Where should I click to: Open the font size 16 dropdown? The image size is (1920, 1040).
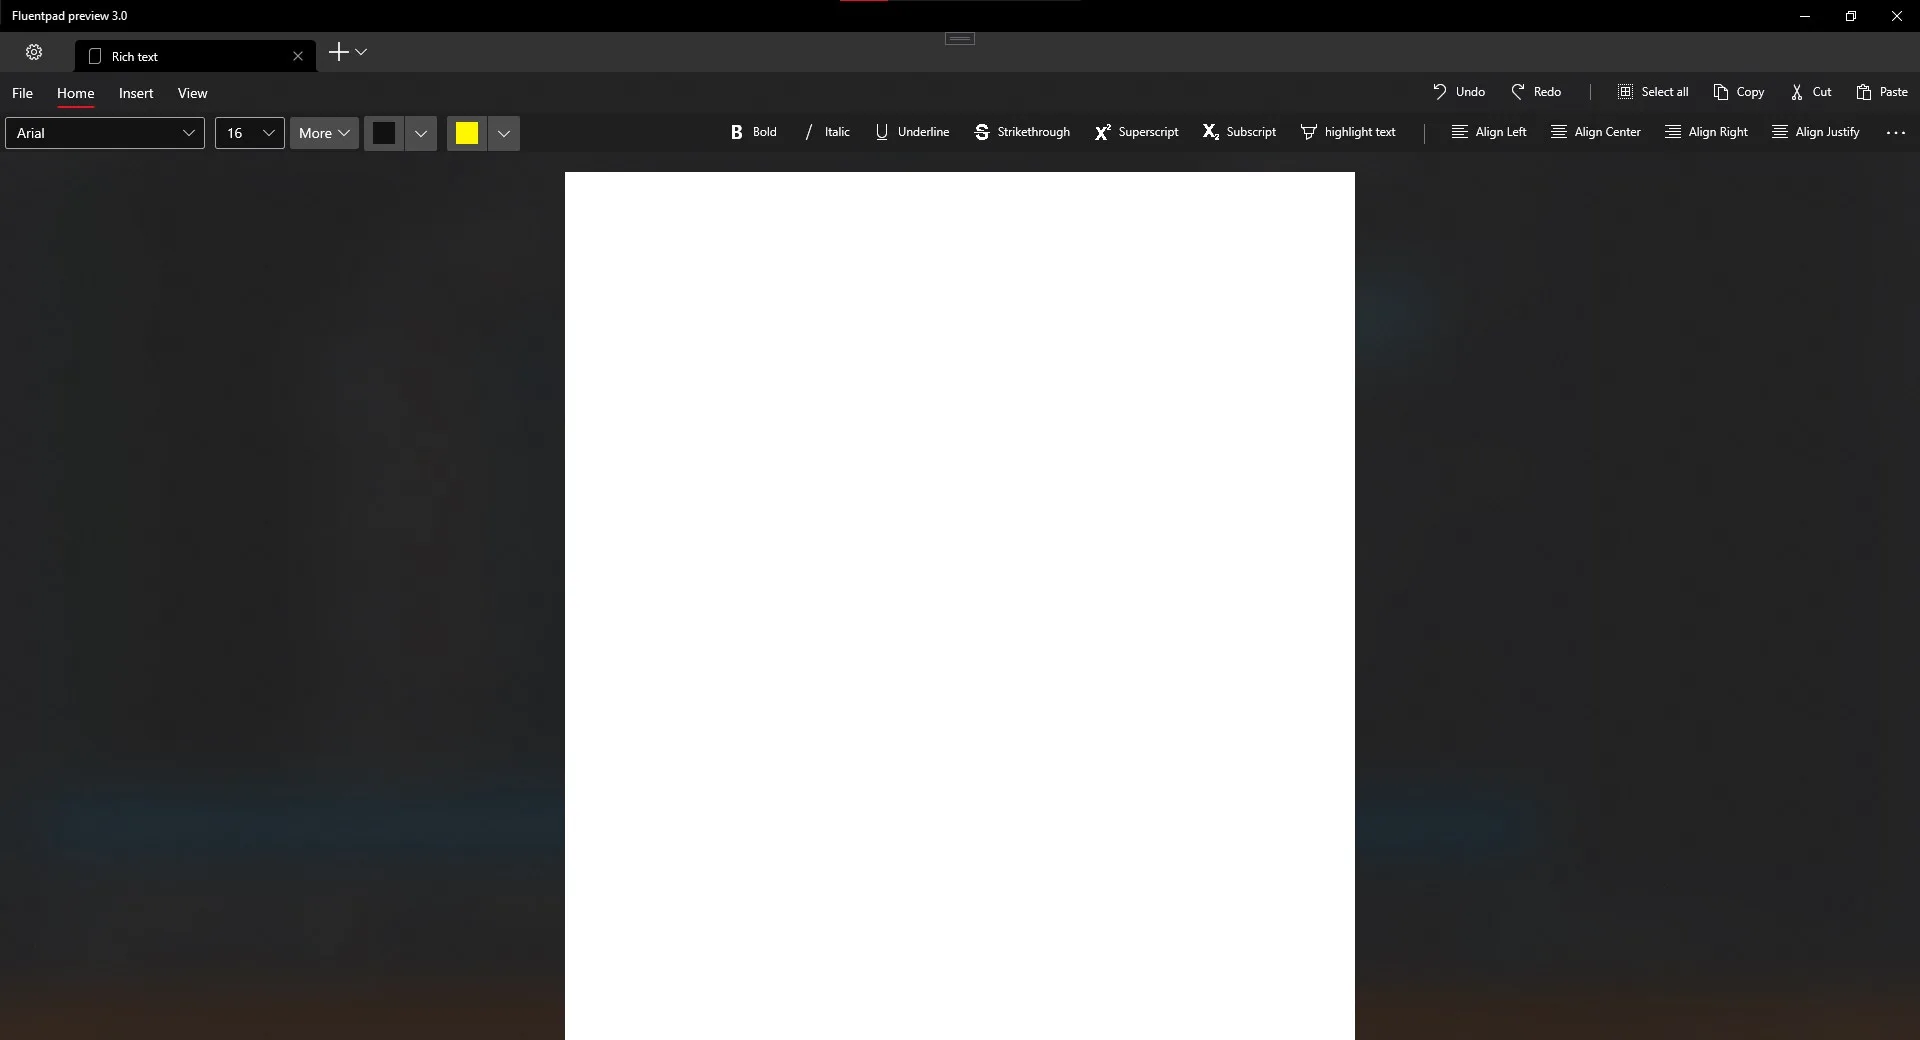250,133
